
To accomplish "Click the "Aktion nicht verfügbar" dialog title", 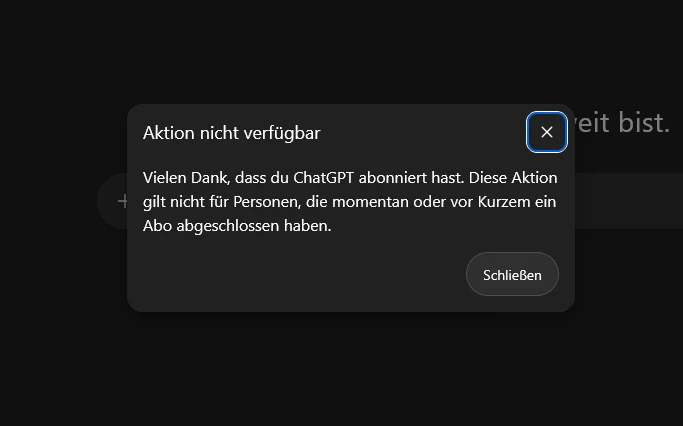I will [232, 133].
